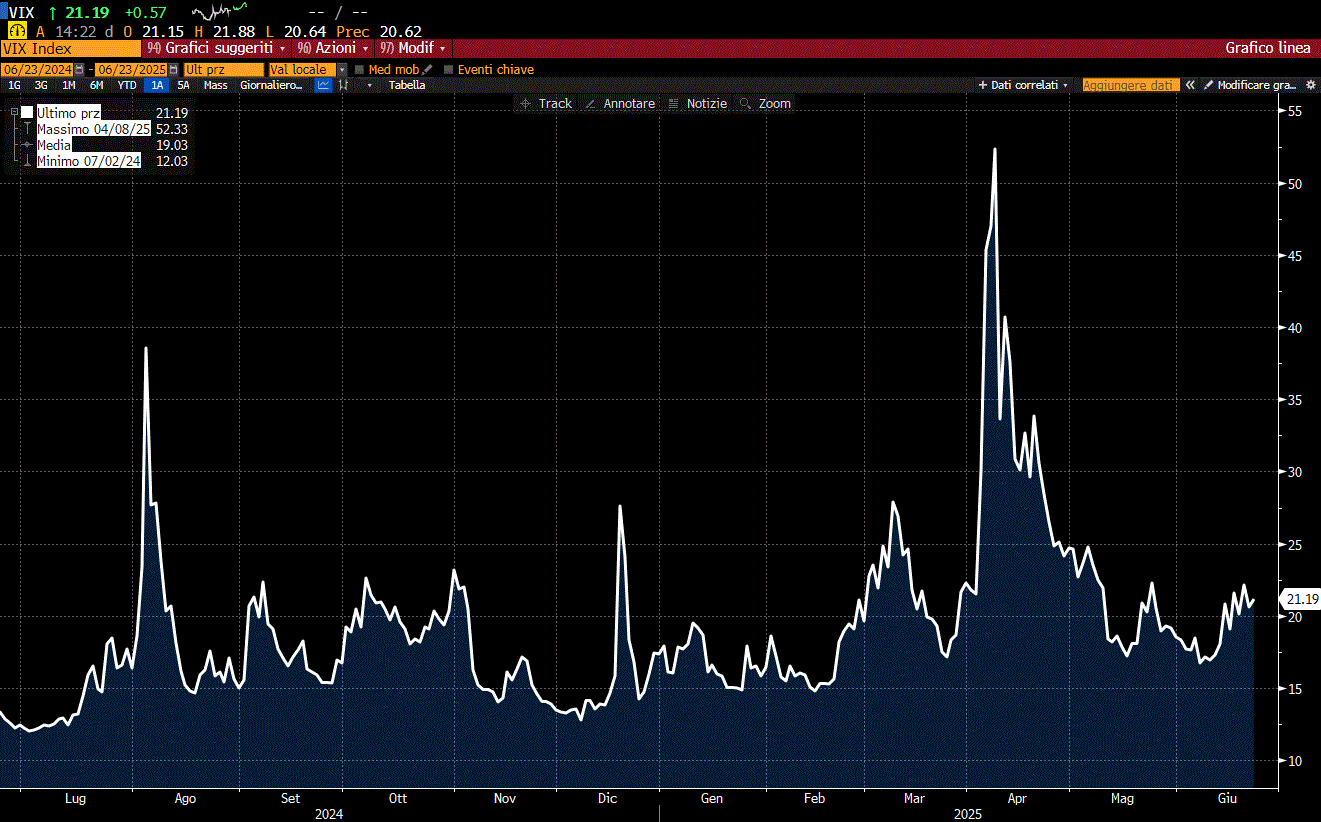1321x822 pixels.
Task: Click Modificare grafico button
Action: click(1250, 85)
